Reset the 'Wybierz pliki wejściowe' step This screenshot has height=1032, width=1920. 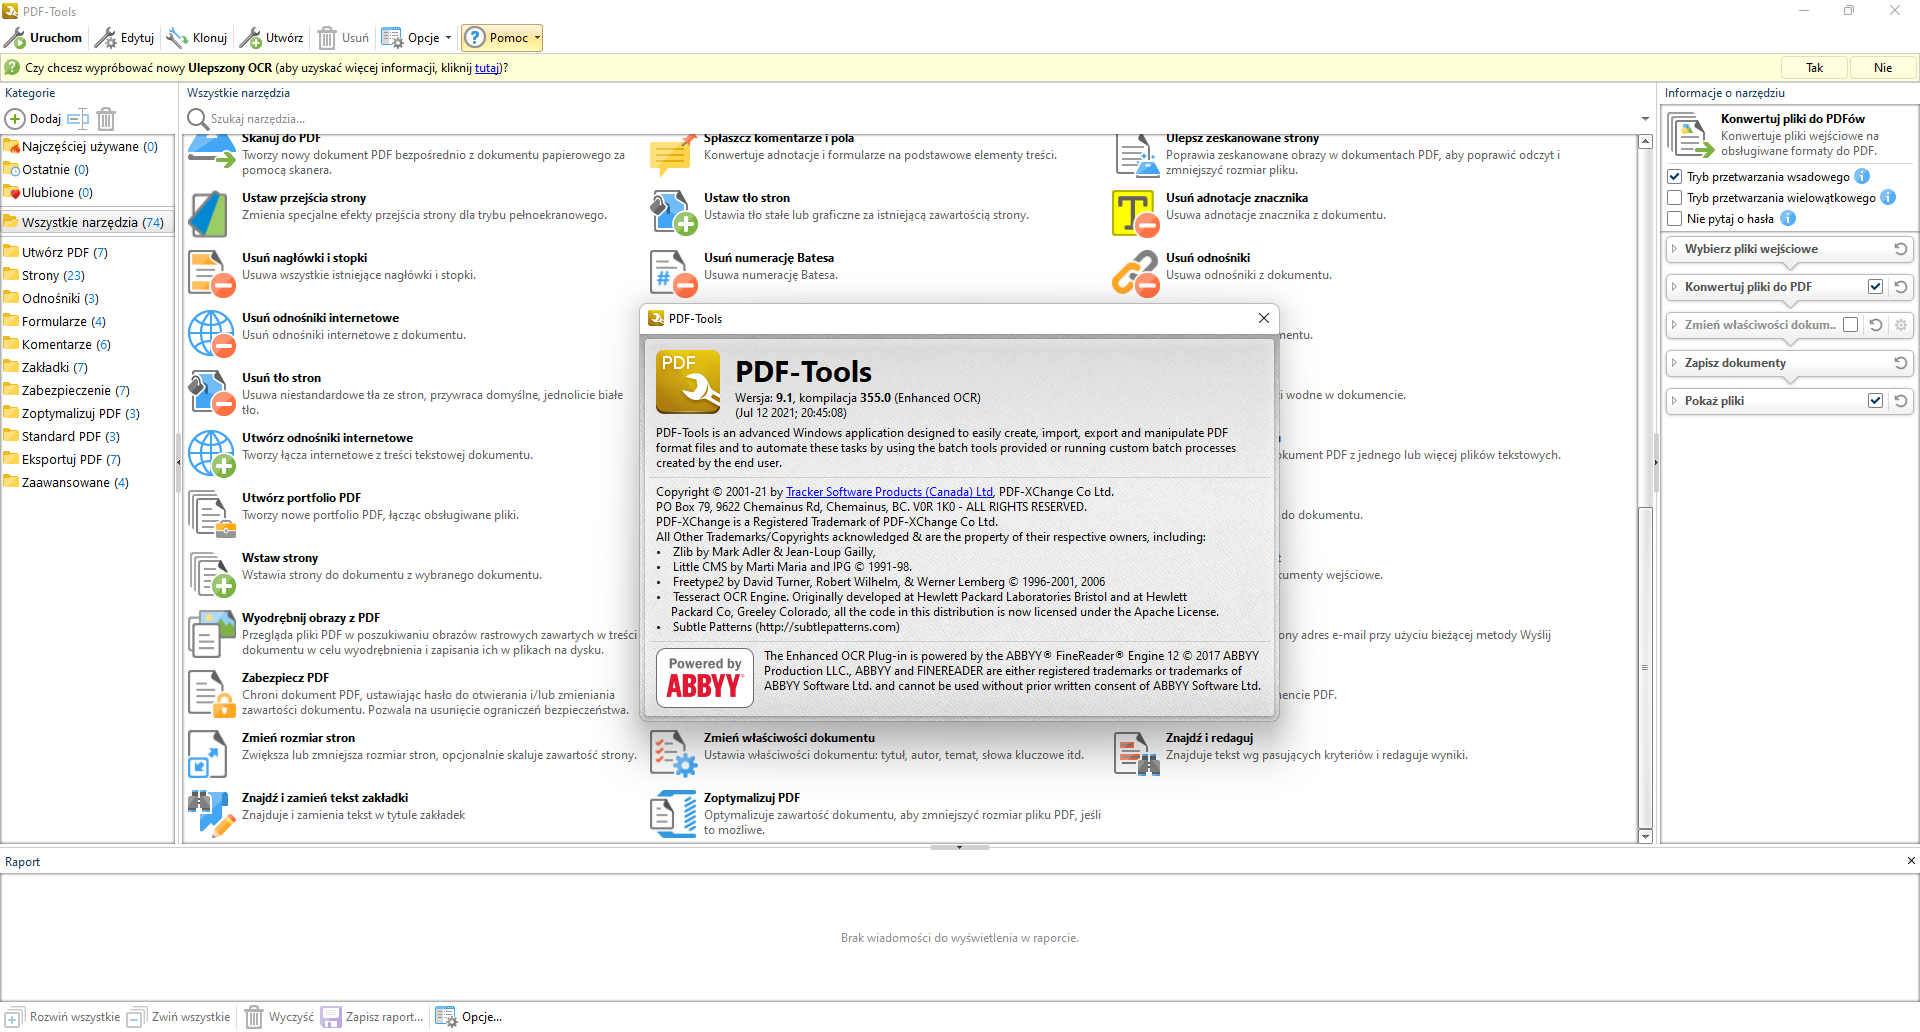tap(1901, 249)
